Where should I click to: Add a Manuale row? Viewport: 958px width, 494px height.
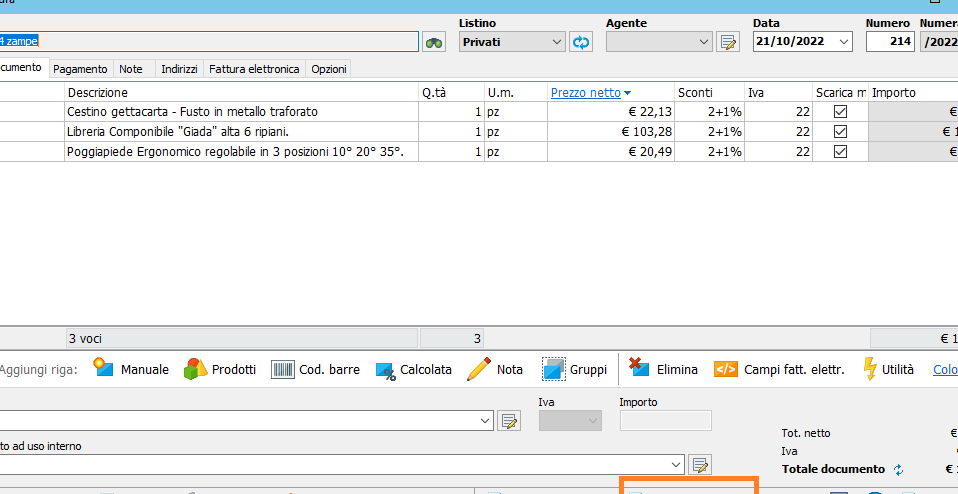coord(131,369)
